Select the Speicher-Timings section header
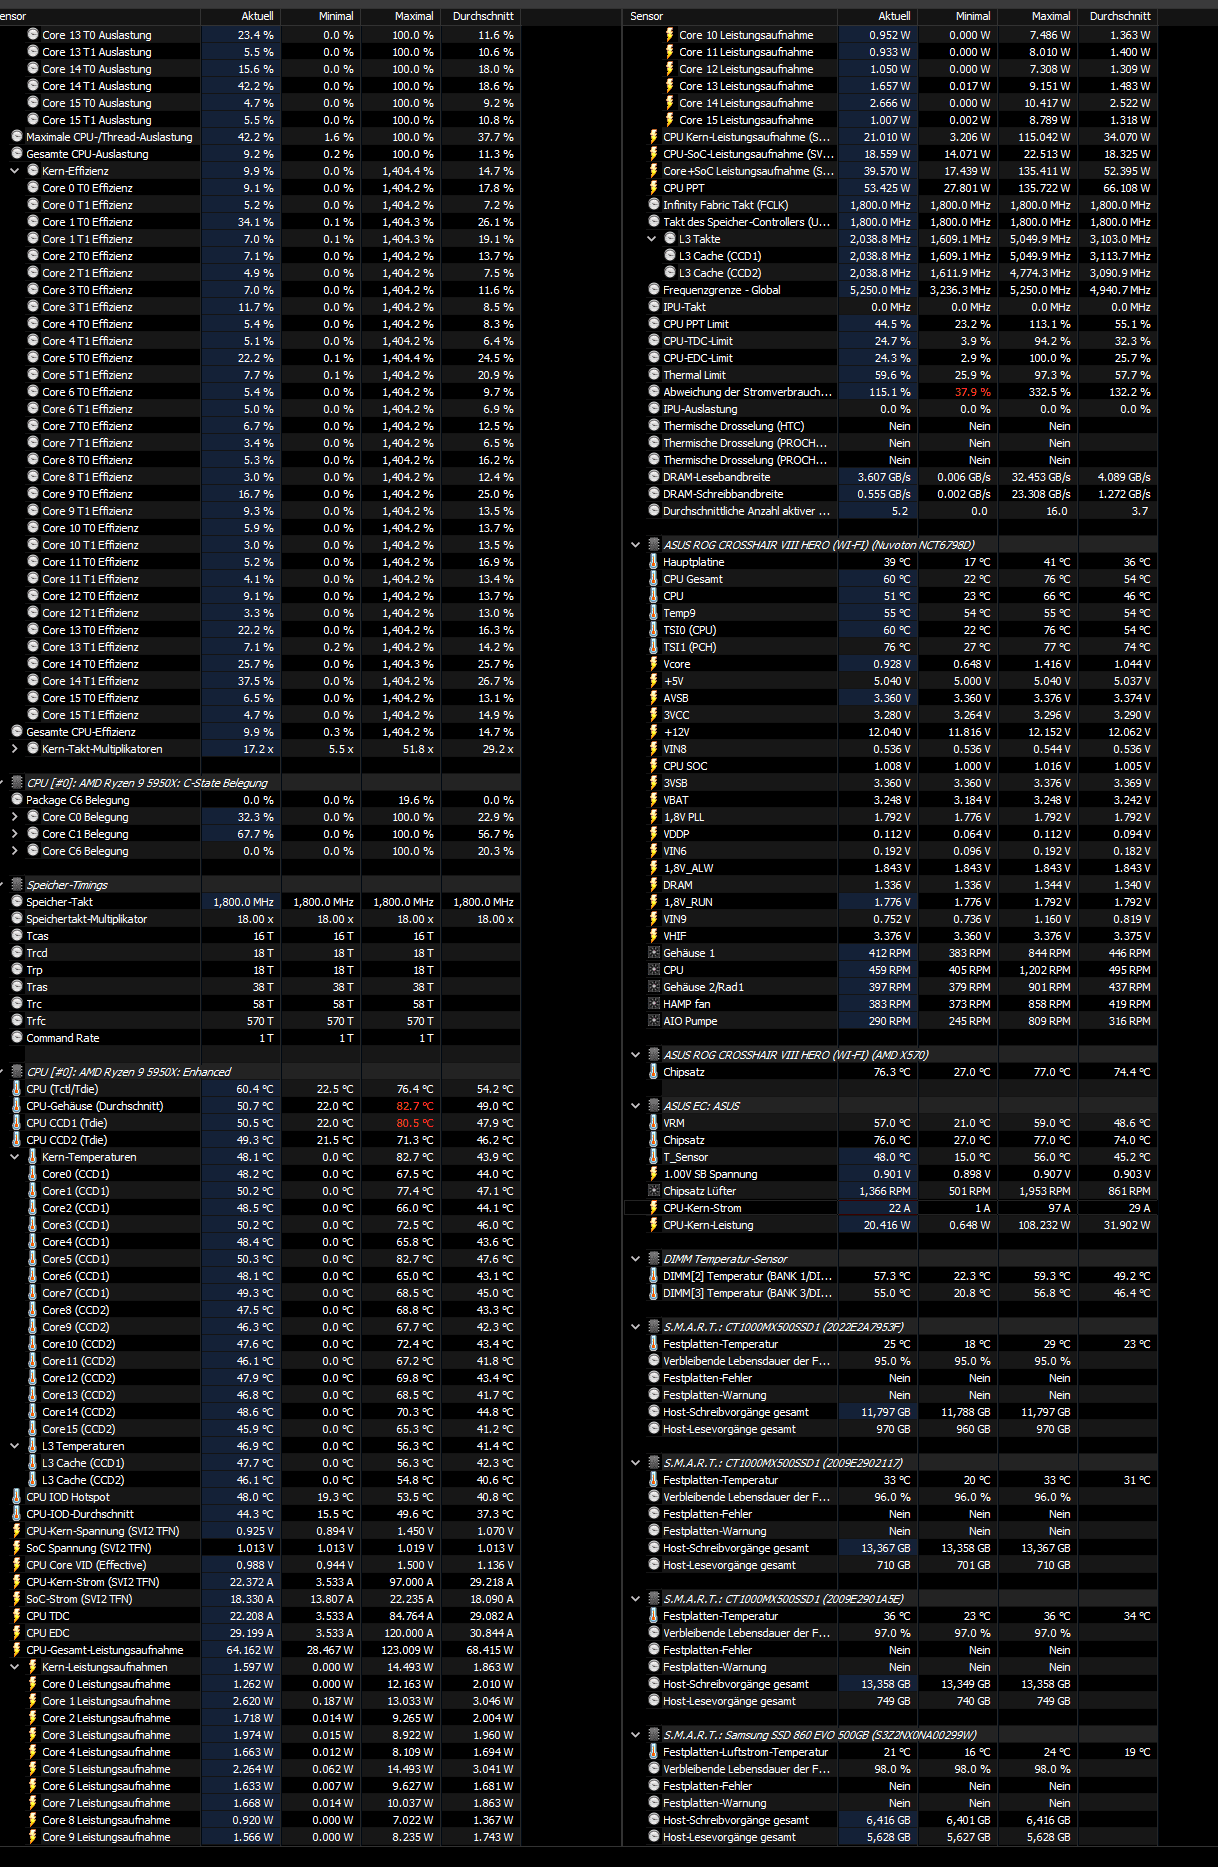 click(67, 885)
